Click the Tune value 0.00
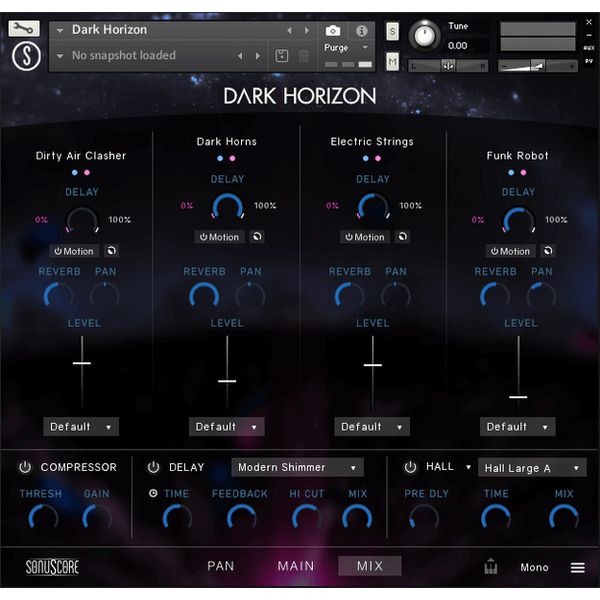The width and height of the screenshot is (600, 600). click(x=457, y=46)
